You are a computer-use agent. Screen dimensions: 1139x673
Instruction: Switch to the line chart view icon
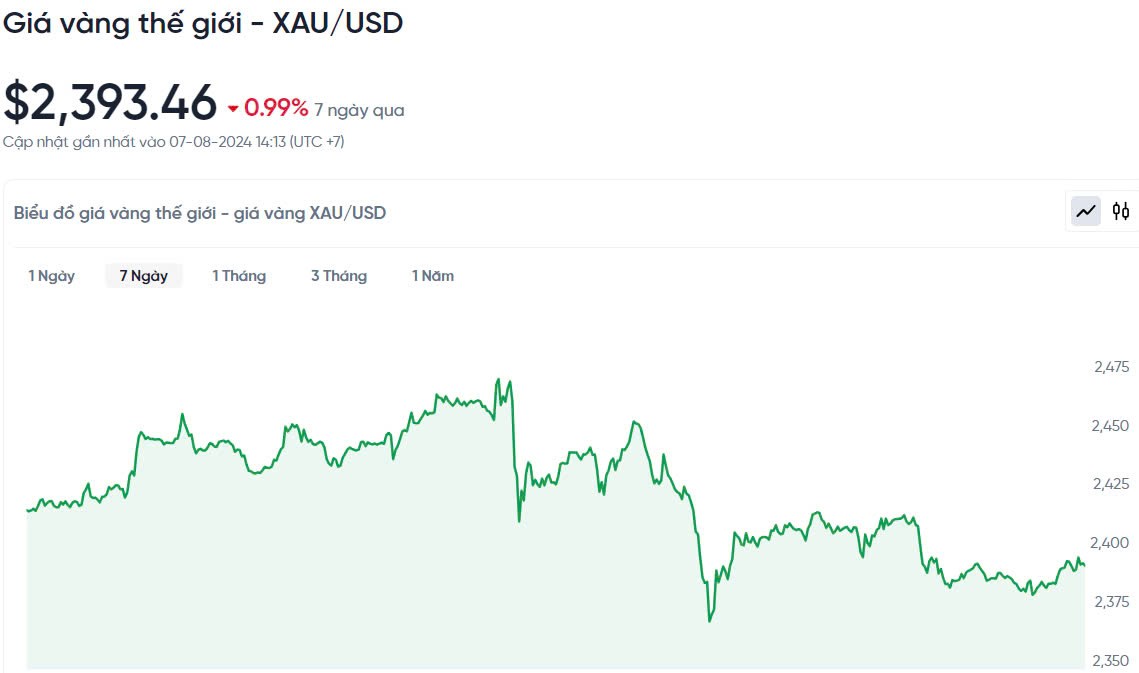[1086, 211]
